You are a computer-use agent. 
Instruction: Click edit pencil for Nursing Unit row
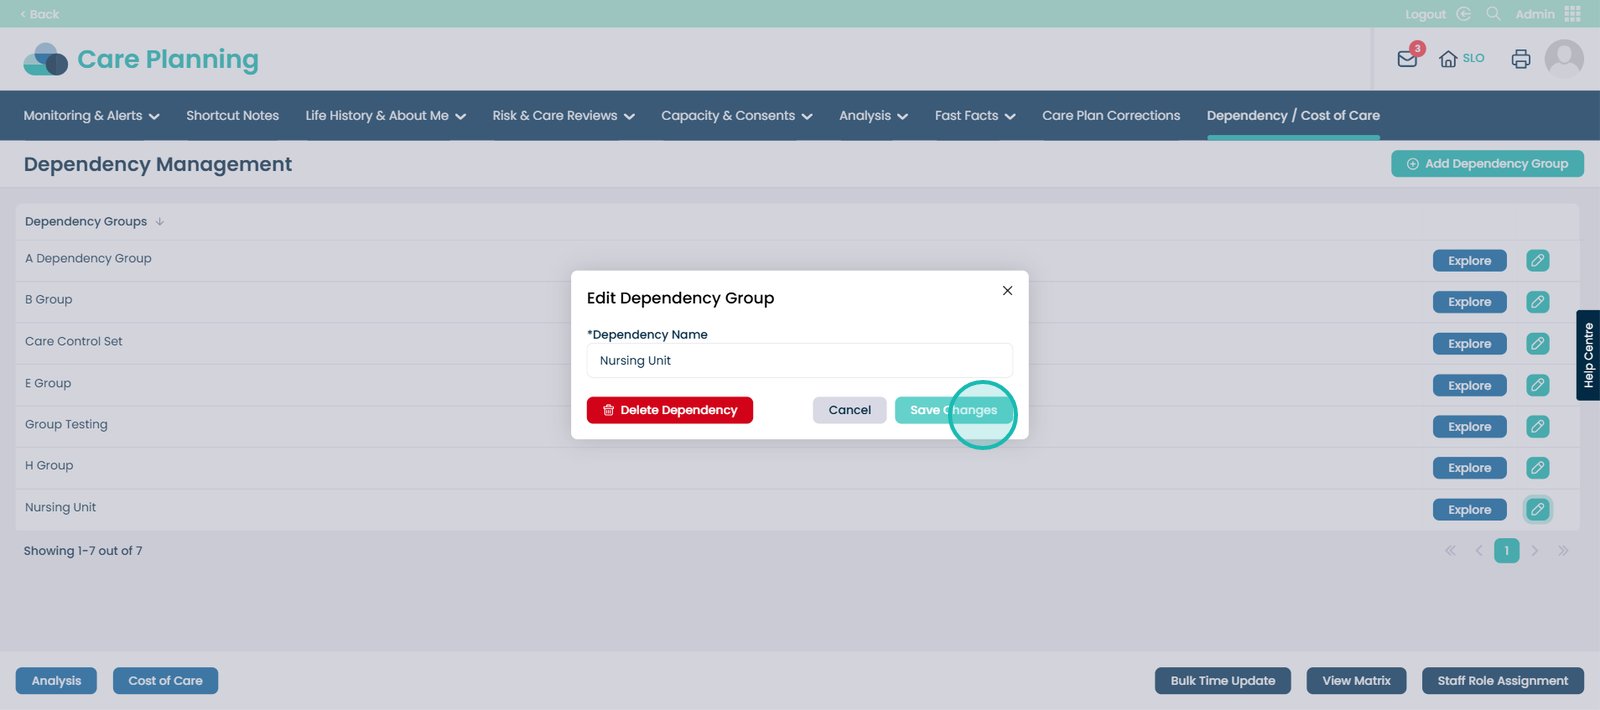coord(1537,510)
